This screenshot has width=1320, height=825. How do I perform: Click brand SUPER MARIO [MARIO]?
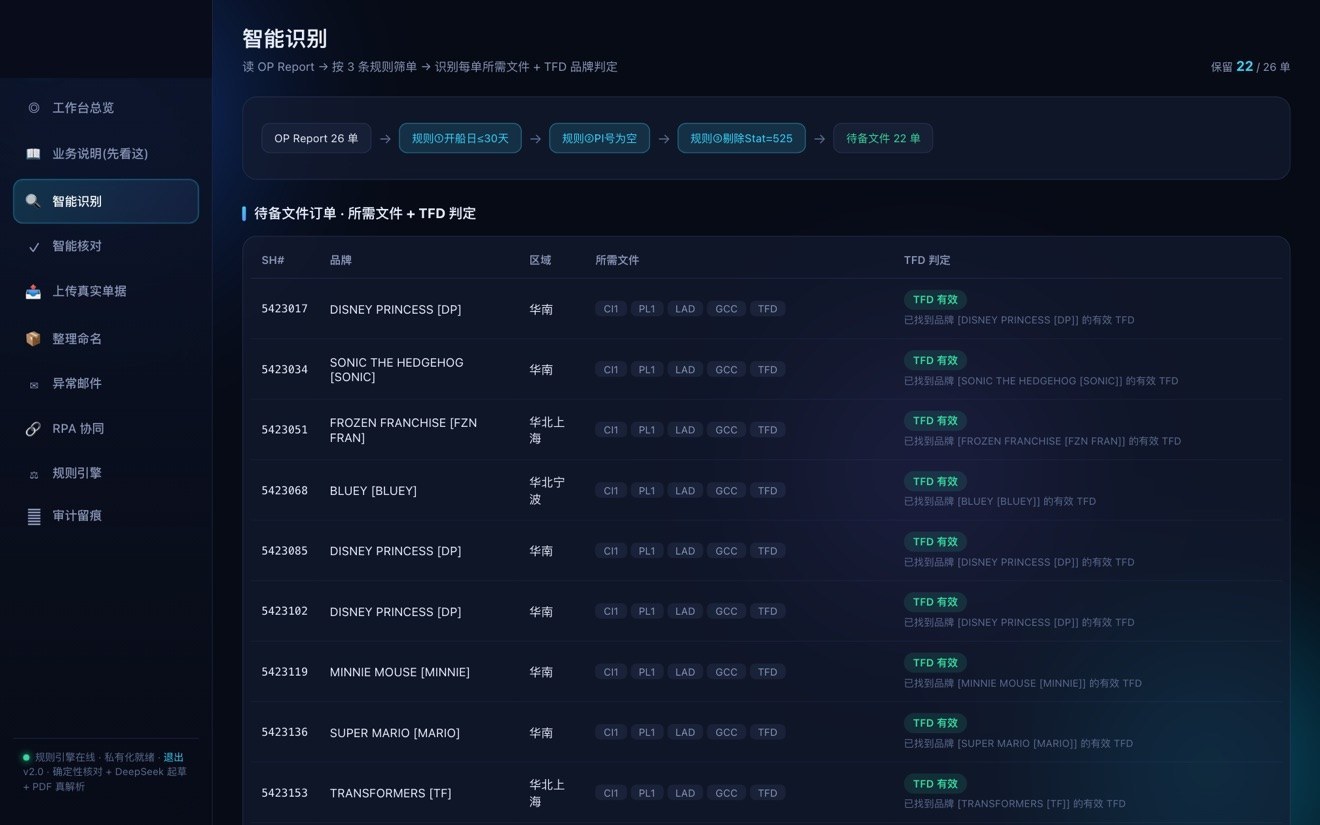tap(395, 733)
